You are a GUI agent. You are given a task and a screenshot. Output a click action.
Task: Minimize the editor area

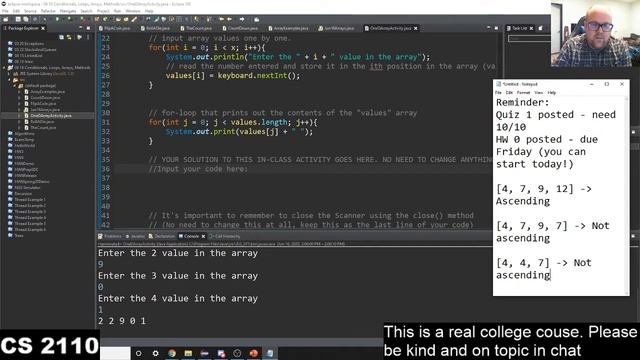[489, 28]
